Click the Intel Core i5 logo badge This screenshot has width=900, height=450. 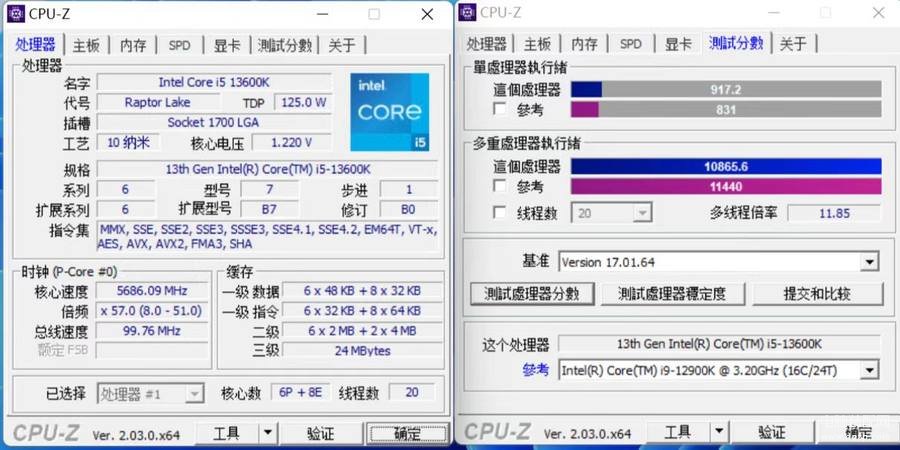(390, 112)
